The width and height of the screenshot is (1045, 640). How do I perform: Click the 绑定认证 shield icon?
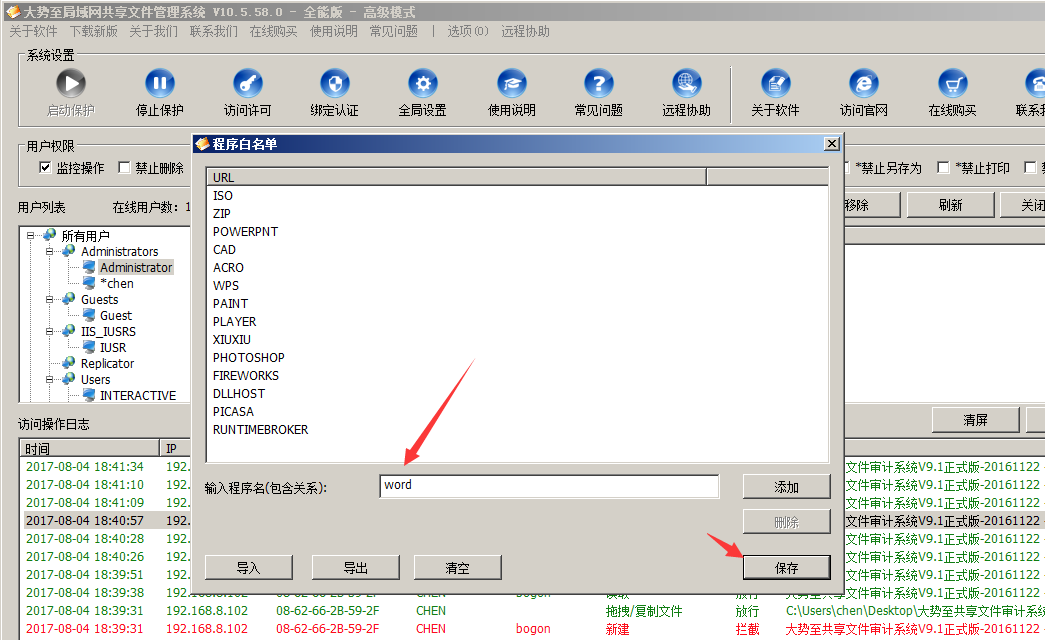335,84
